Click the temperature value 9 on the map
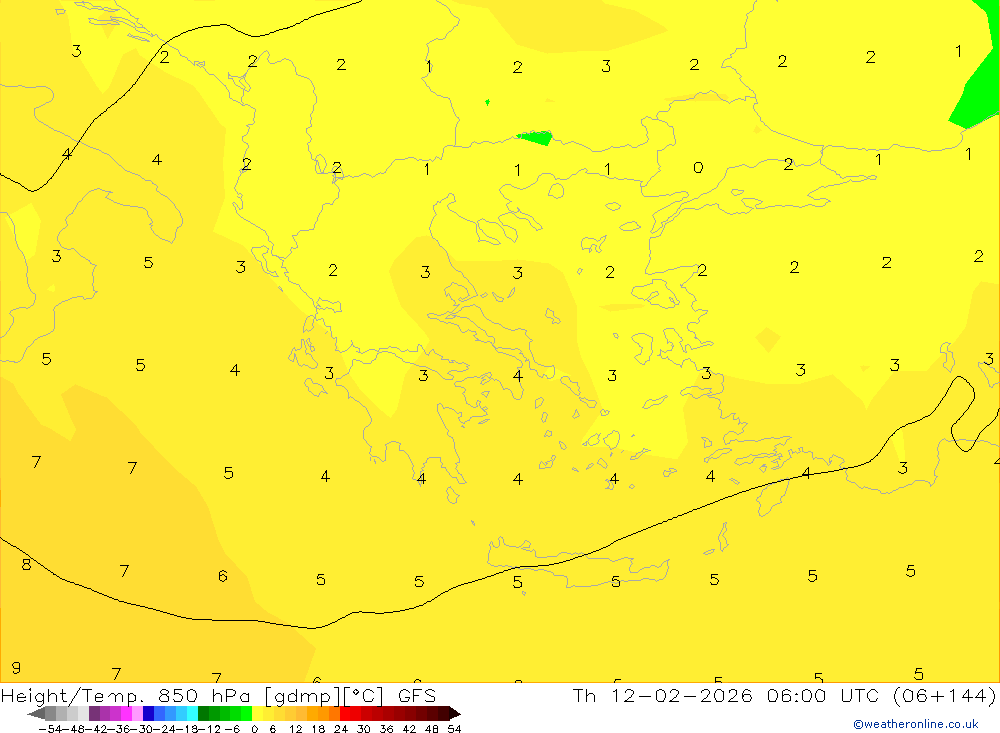This screenshot has width=1000, height=733. pyautogui.click(x=16, y=668)
